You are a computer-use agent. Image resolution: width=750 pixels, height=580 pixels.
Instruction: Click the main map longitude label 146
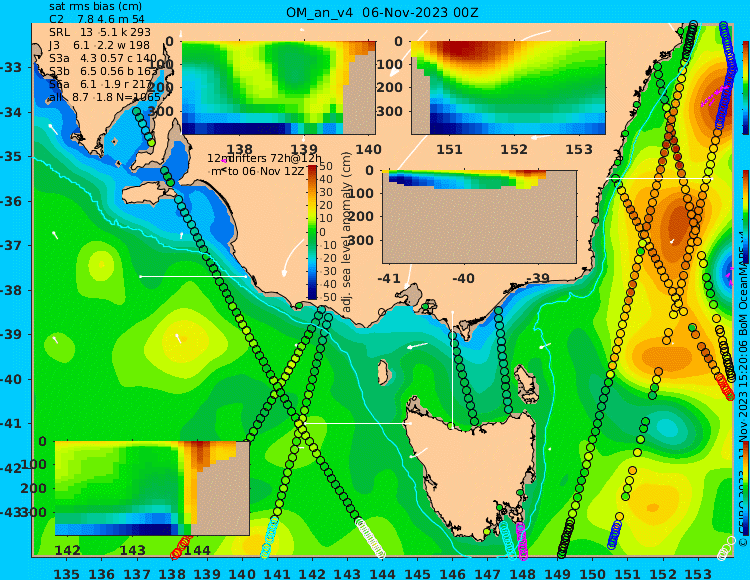pyautogui.click(x=452, y=574)
